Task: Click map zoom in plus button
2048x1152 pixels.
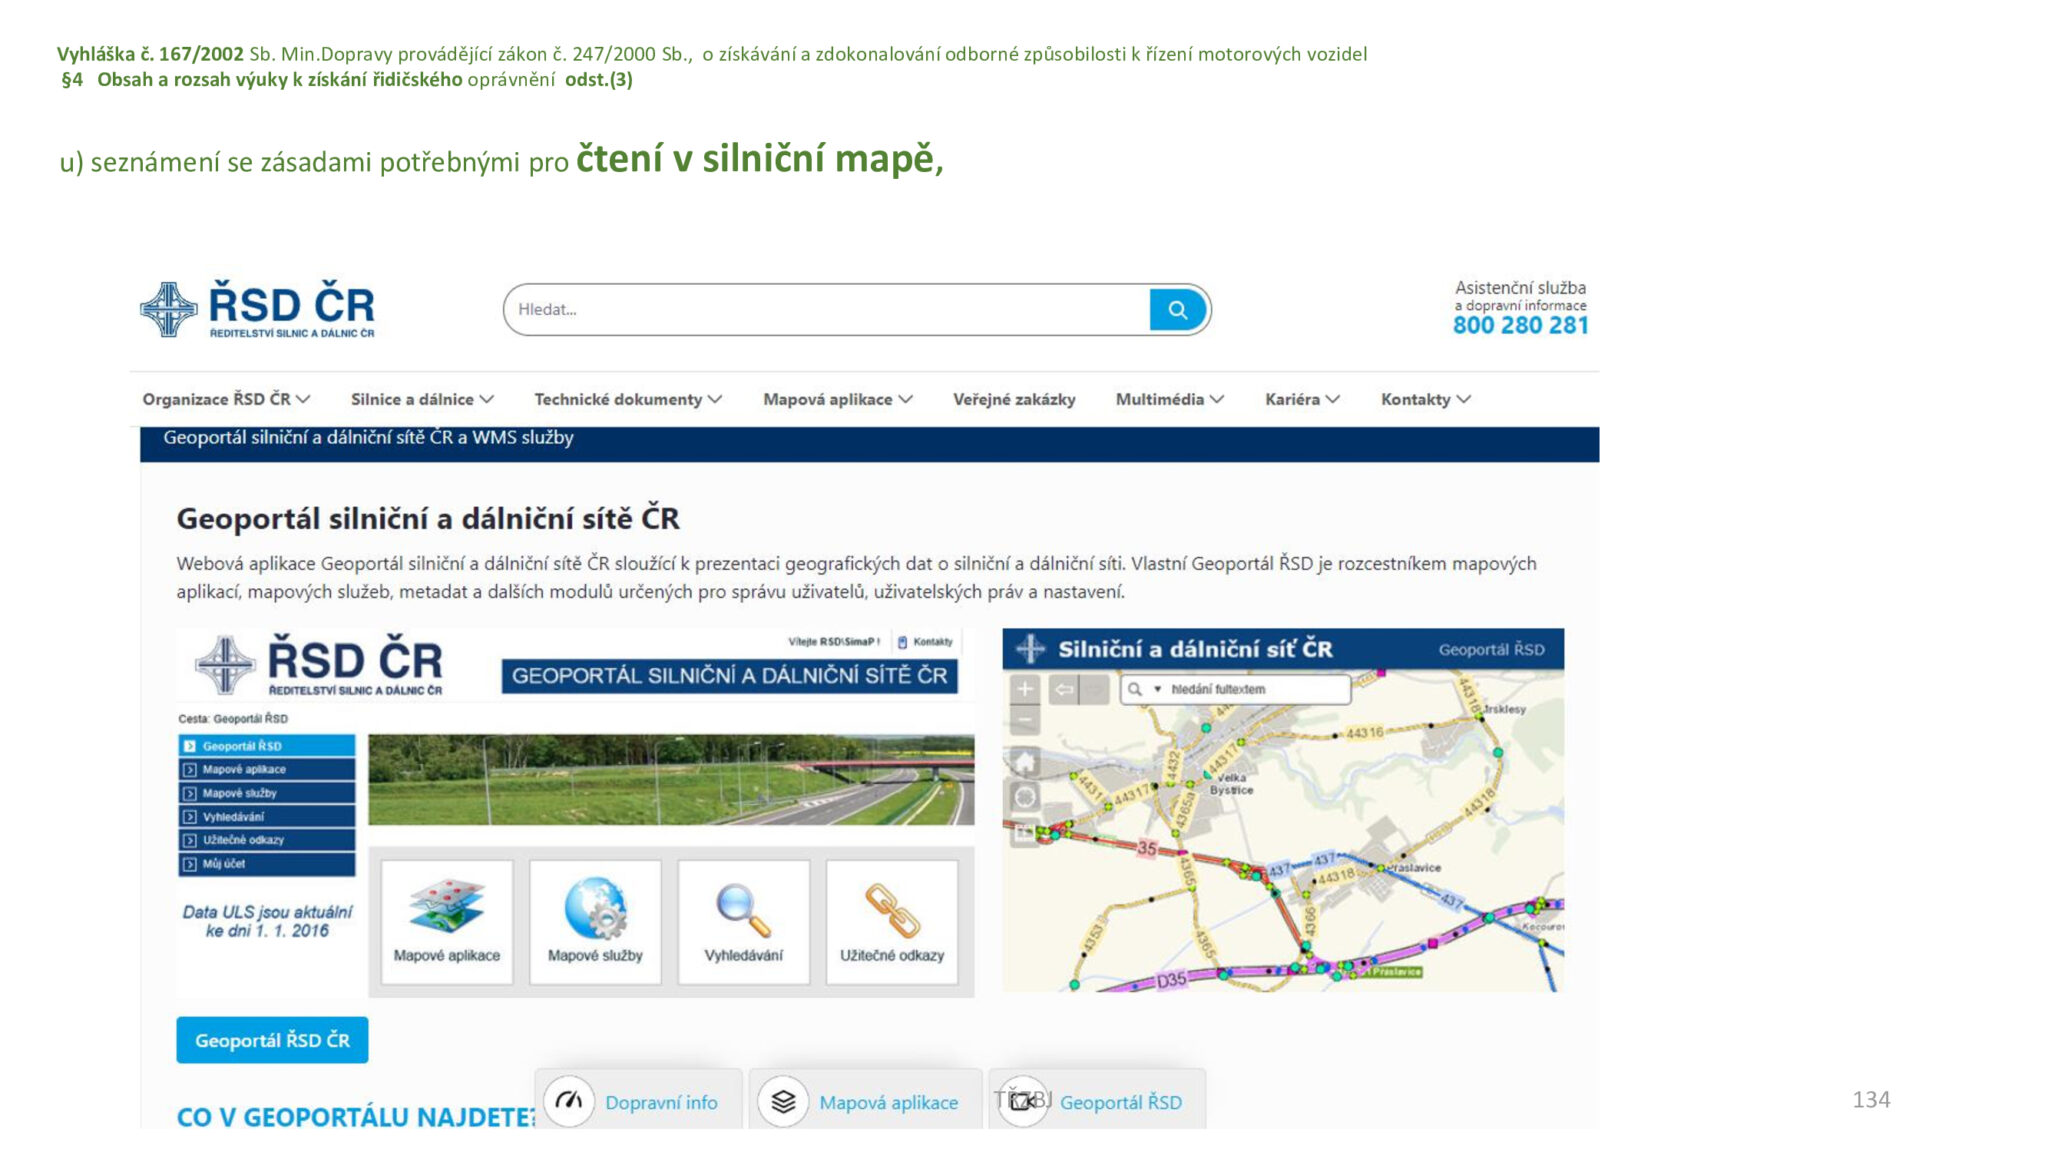Action: pos(1025,689)
